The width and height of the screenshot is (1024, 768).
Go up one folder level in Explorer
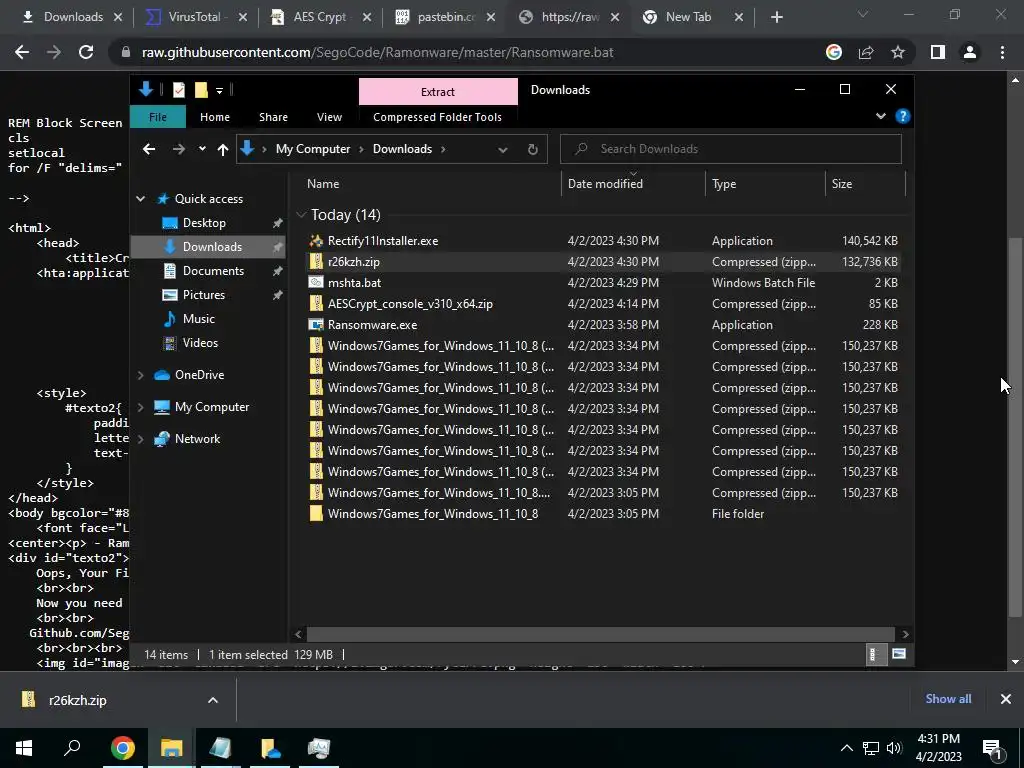click(x=223, y=150)
